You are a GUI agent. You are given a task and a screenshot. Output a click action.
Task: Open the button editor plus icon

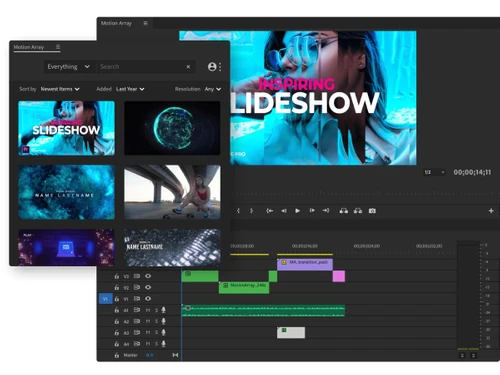pos(491,211)
